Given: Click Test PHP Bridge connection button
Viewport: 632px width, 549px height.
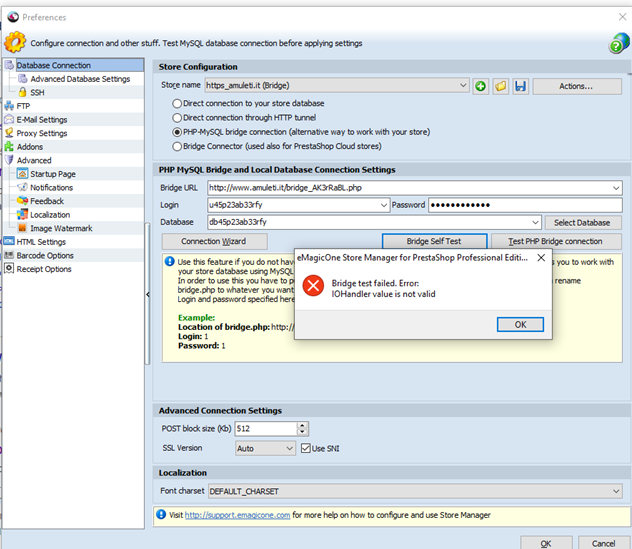Looking at the screenshot, I should tap(556, 241).
